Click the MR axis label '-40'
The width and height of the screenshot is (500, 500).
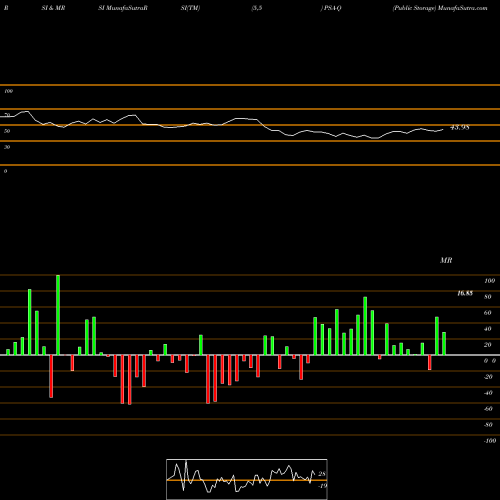pyautogui.click(x=488, y=393)
